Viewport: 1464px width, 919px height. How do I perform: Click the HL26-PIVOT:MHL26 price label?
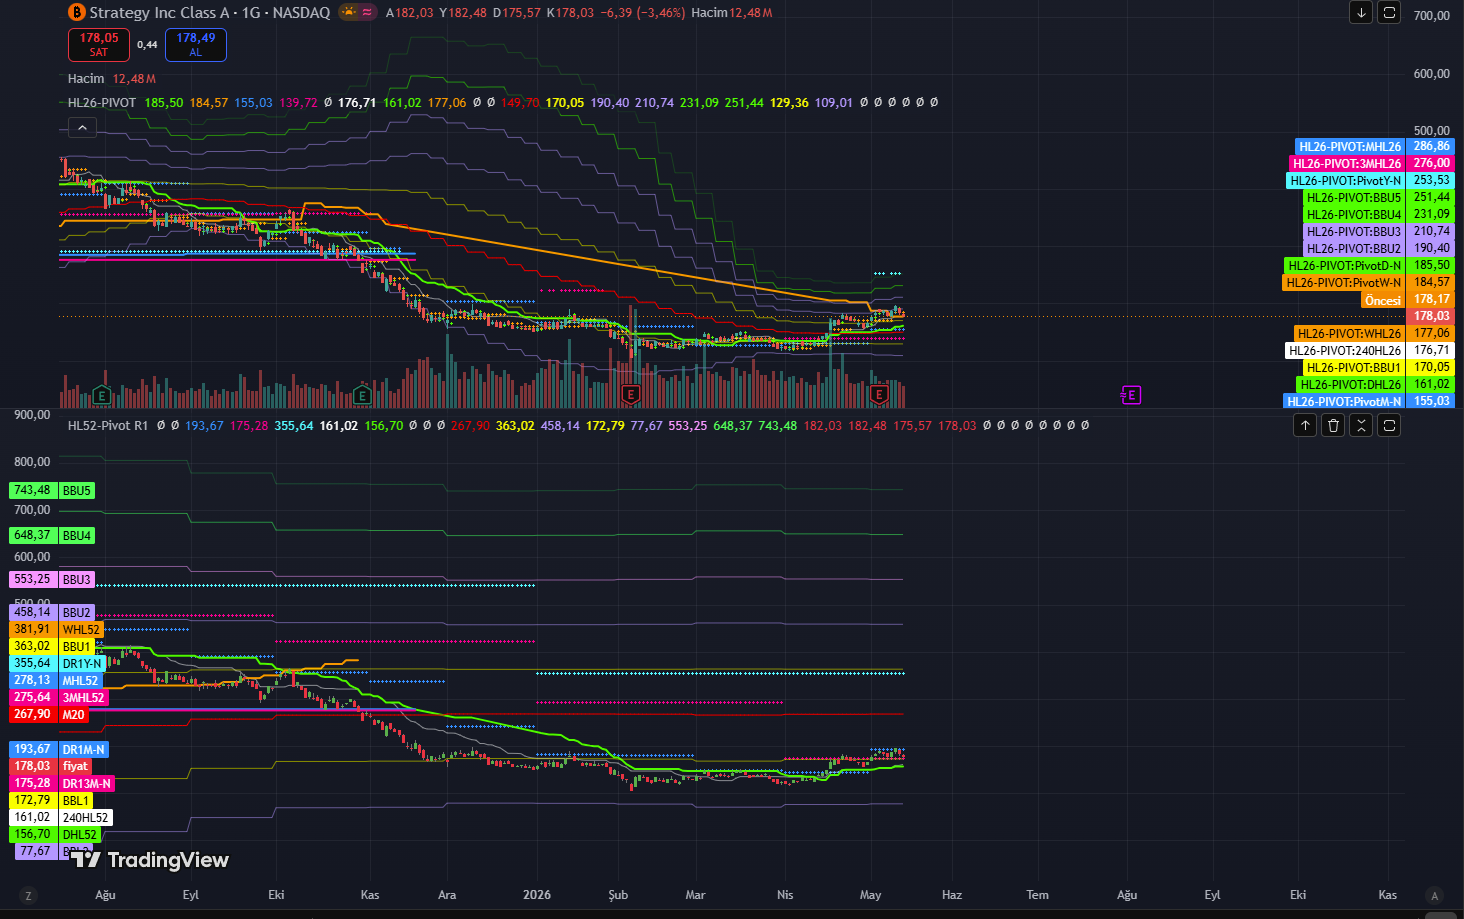tap(1373, 147)
